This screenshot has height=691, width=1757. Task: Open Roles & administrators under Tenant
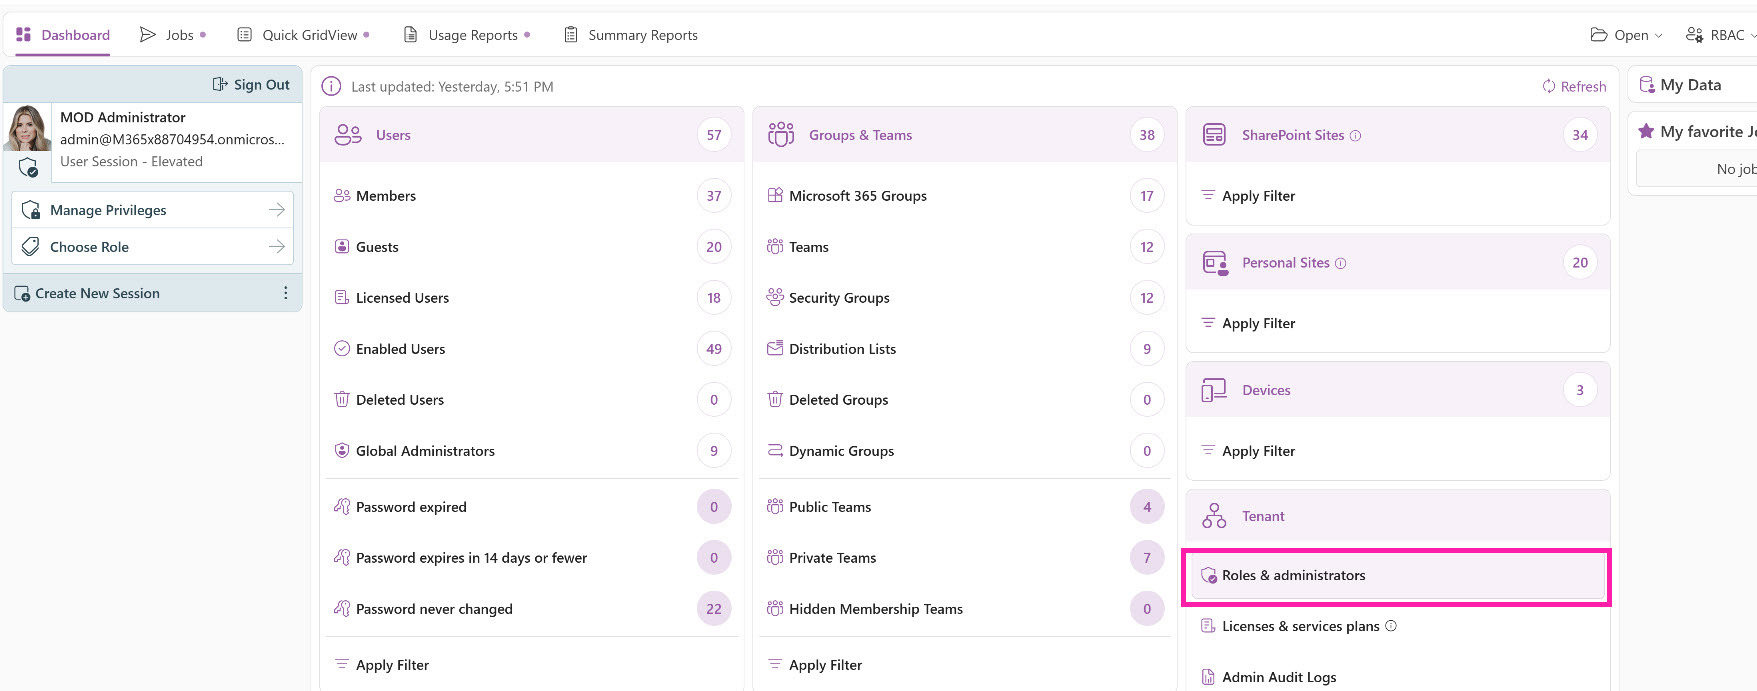pos(1293,576)
